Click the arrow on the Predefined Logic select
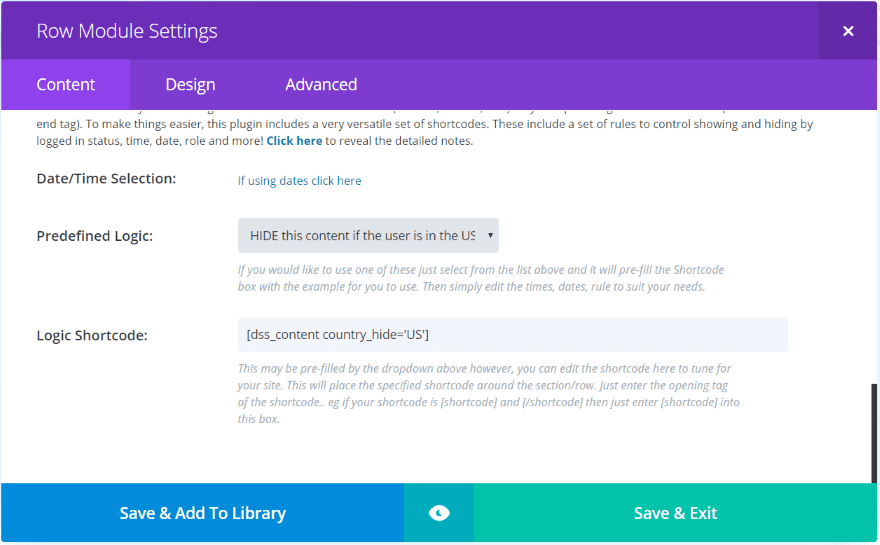 (490, 236)
